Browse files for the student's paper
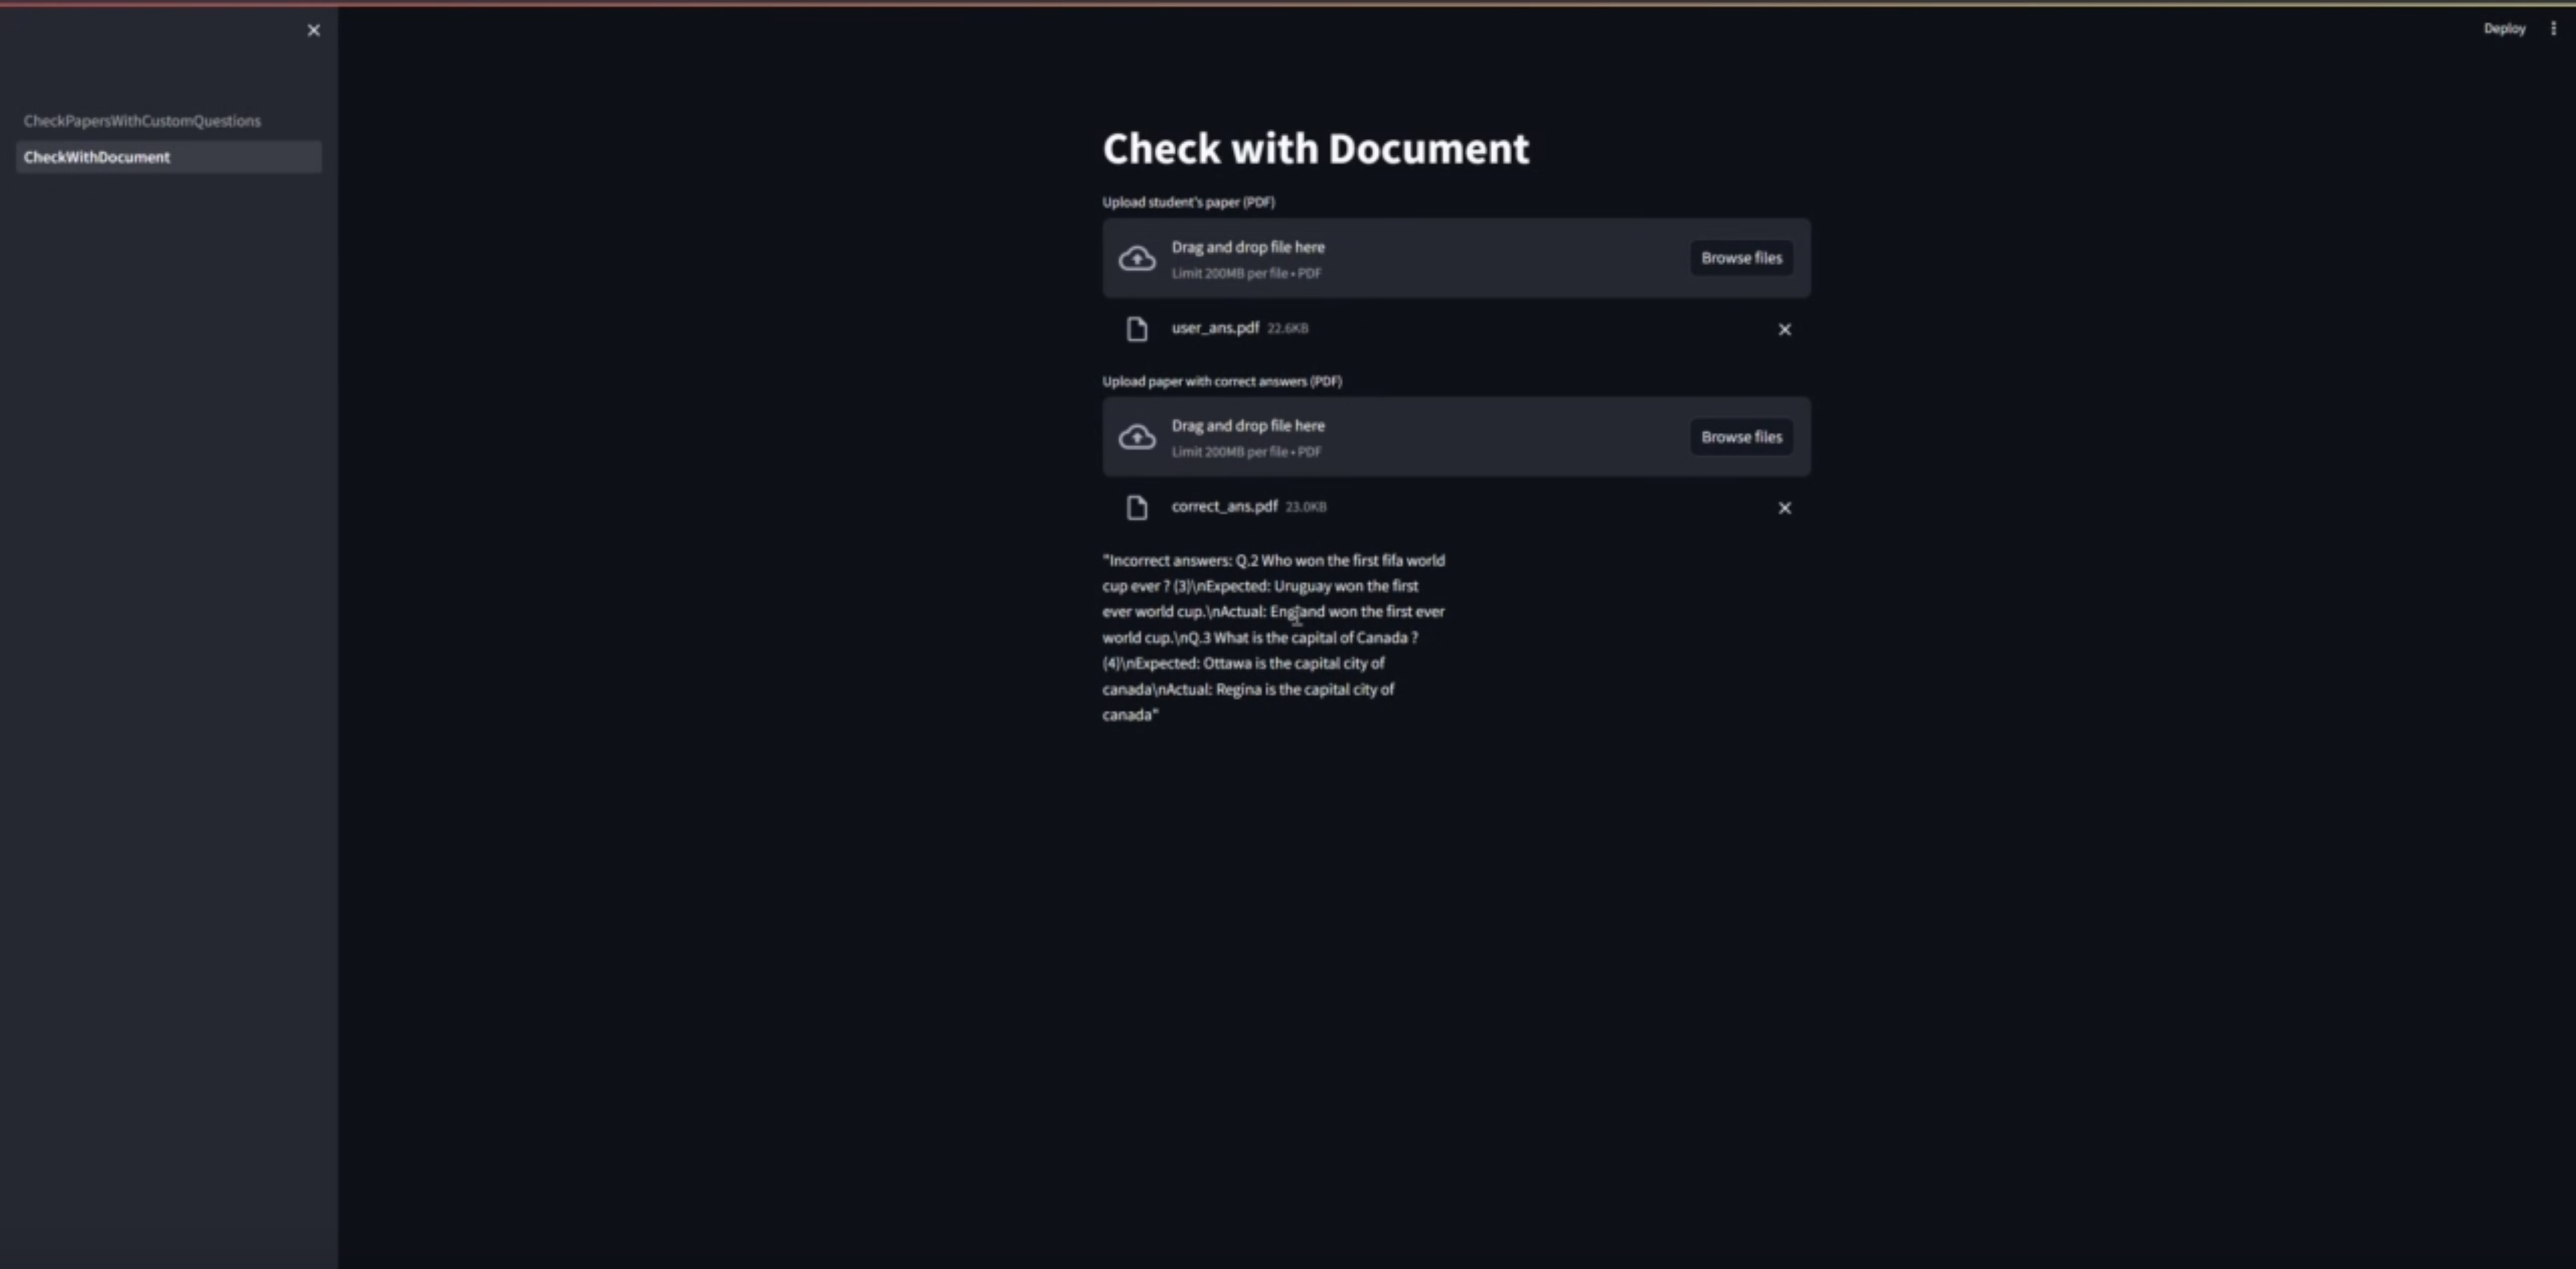2576x1269 pixels. 1740,258
